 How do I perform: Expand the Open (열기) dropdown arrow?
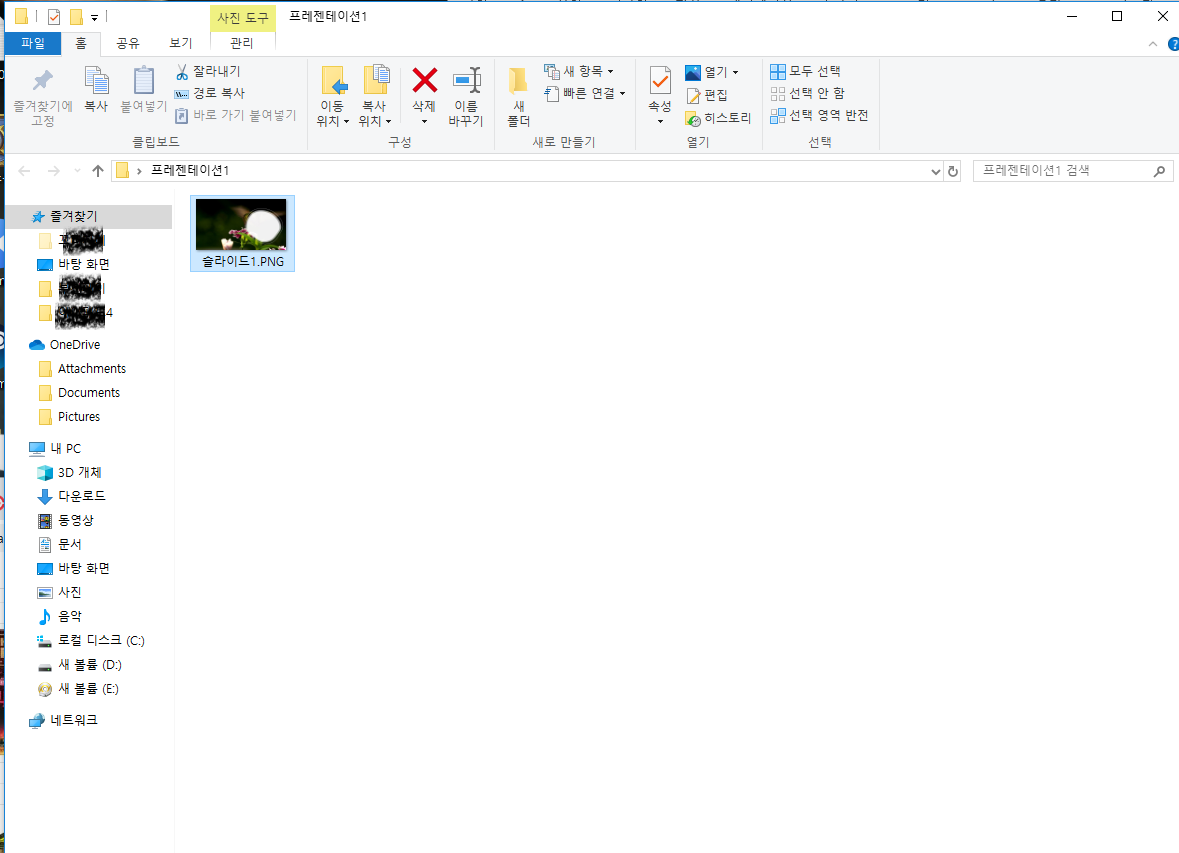point(735,72)
